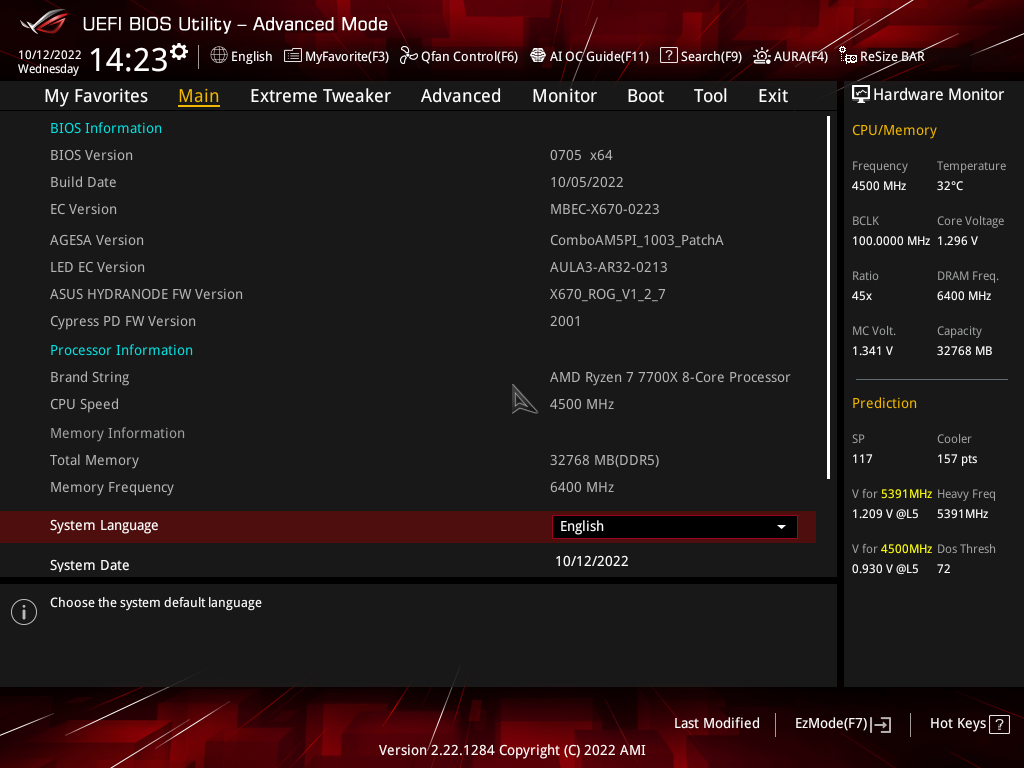Click Cypress PD FW value 2001
Screen dimensions: 1024x768
(565, 321)
